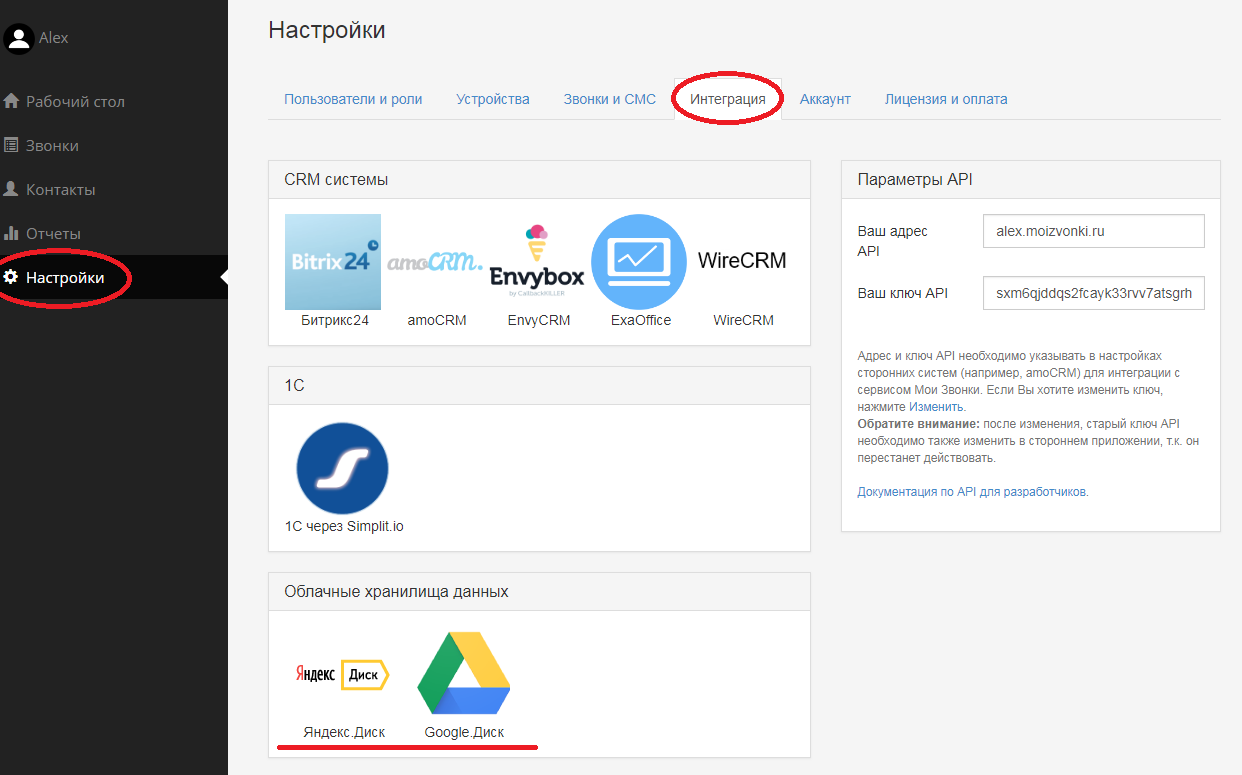Switch to the Устройства tab
1242x775 pixels.
[x=493, y=99]
